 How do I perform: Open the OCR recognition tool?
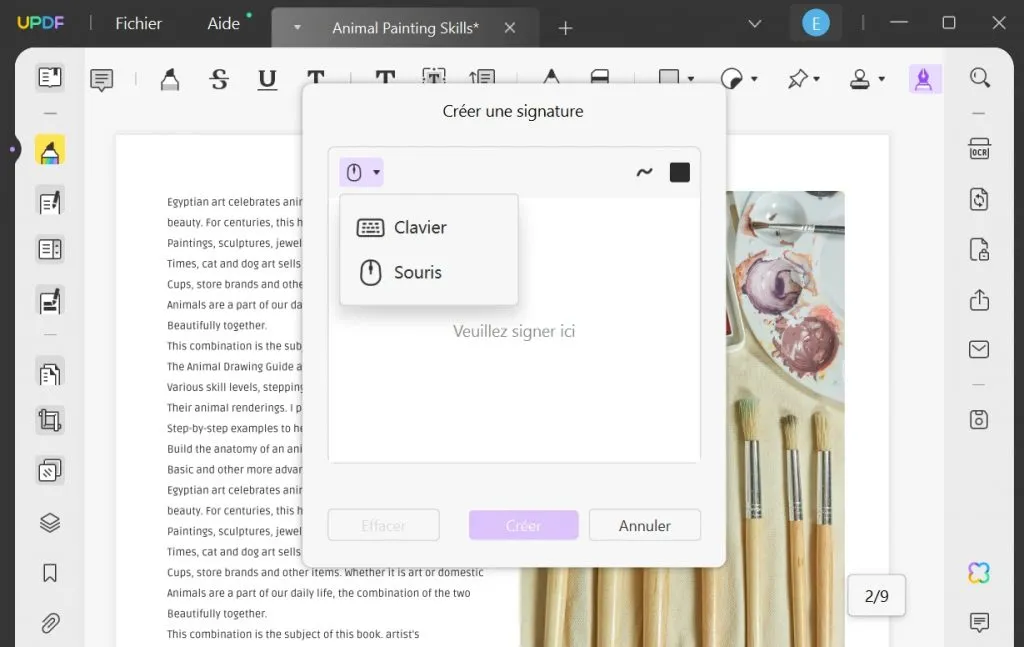[979, 149]
